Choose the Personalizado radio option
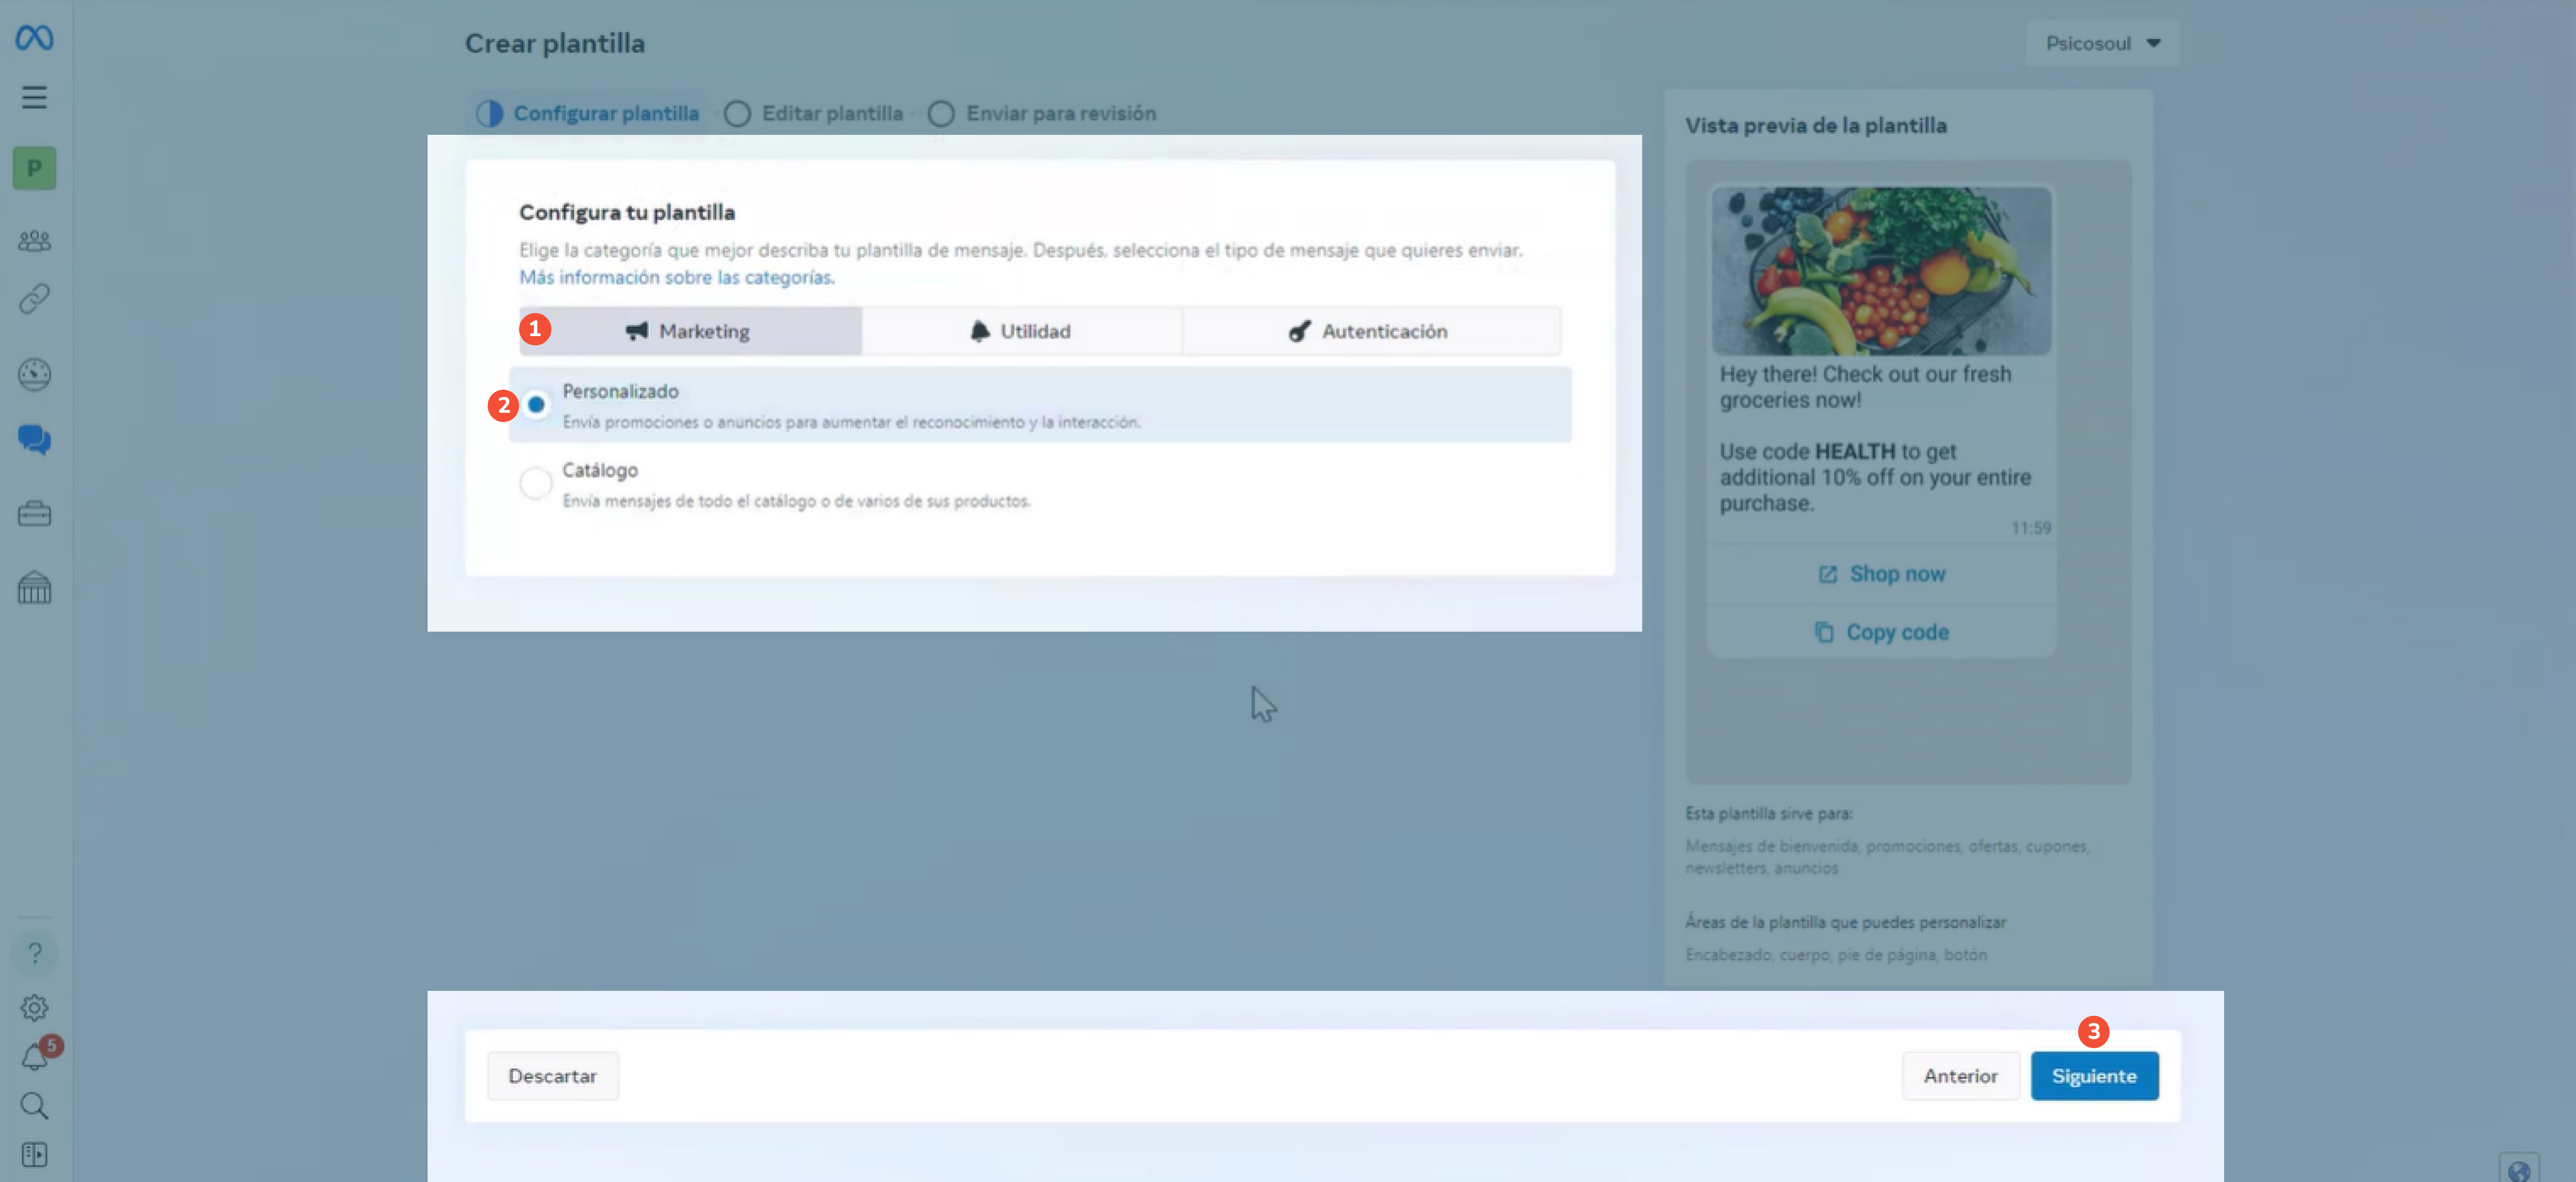 [x=536, y=404]
